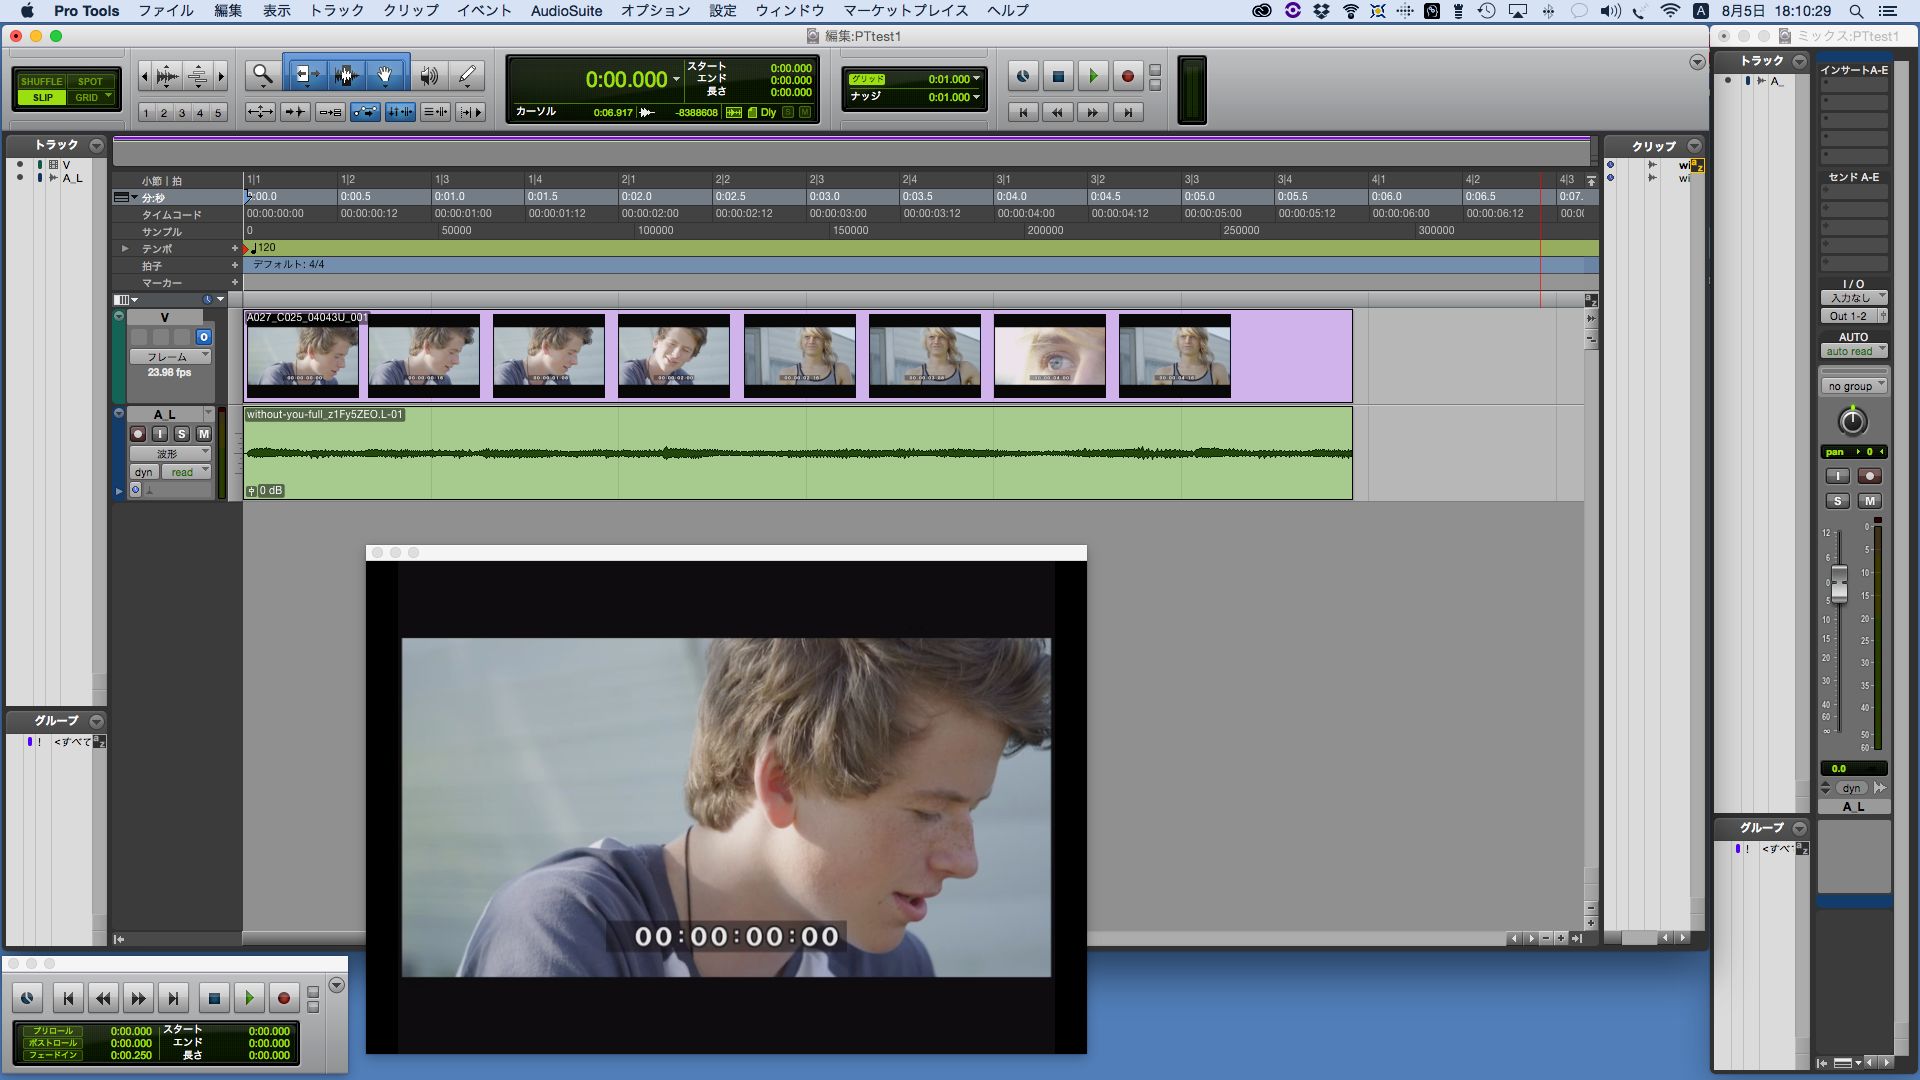
Task: Start playback from the Edit window transport
Action: (1093, 76)
